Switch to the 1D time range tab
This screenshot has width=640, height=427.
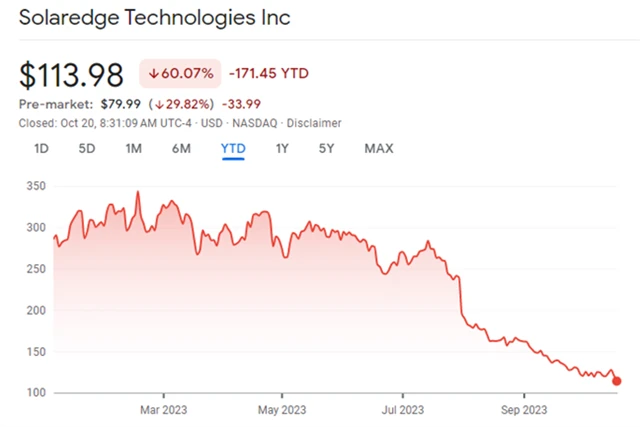pos(42,148)
